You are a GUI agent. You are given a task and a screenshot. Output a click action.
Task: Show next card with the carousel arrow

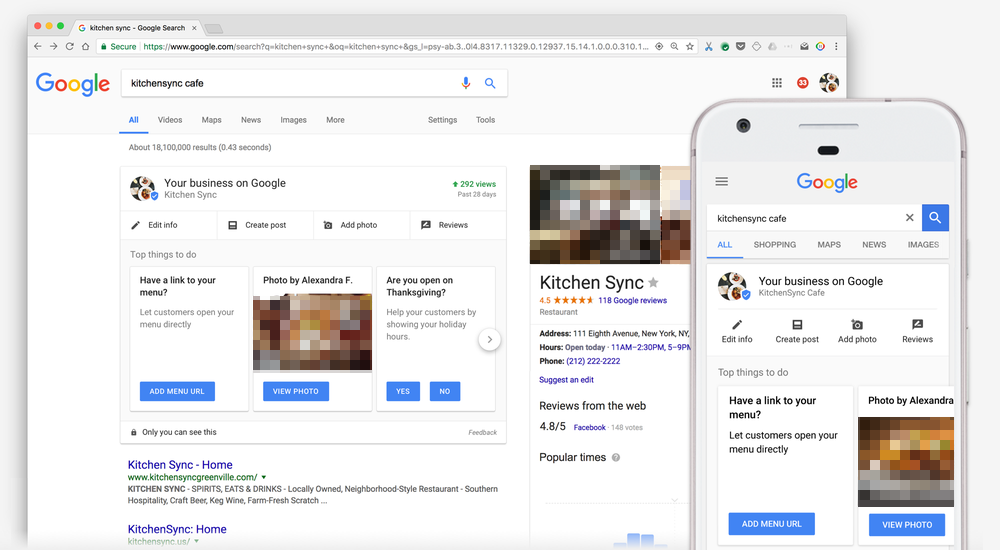point(489,340)
